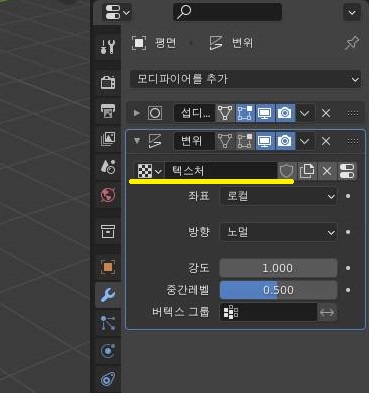Open the Output properties tab
The width and height of the screenshot is (369, 393).
point(108,110)
